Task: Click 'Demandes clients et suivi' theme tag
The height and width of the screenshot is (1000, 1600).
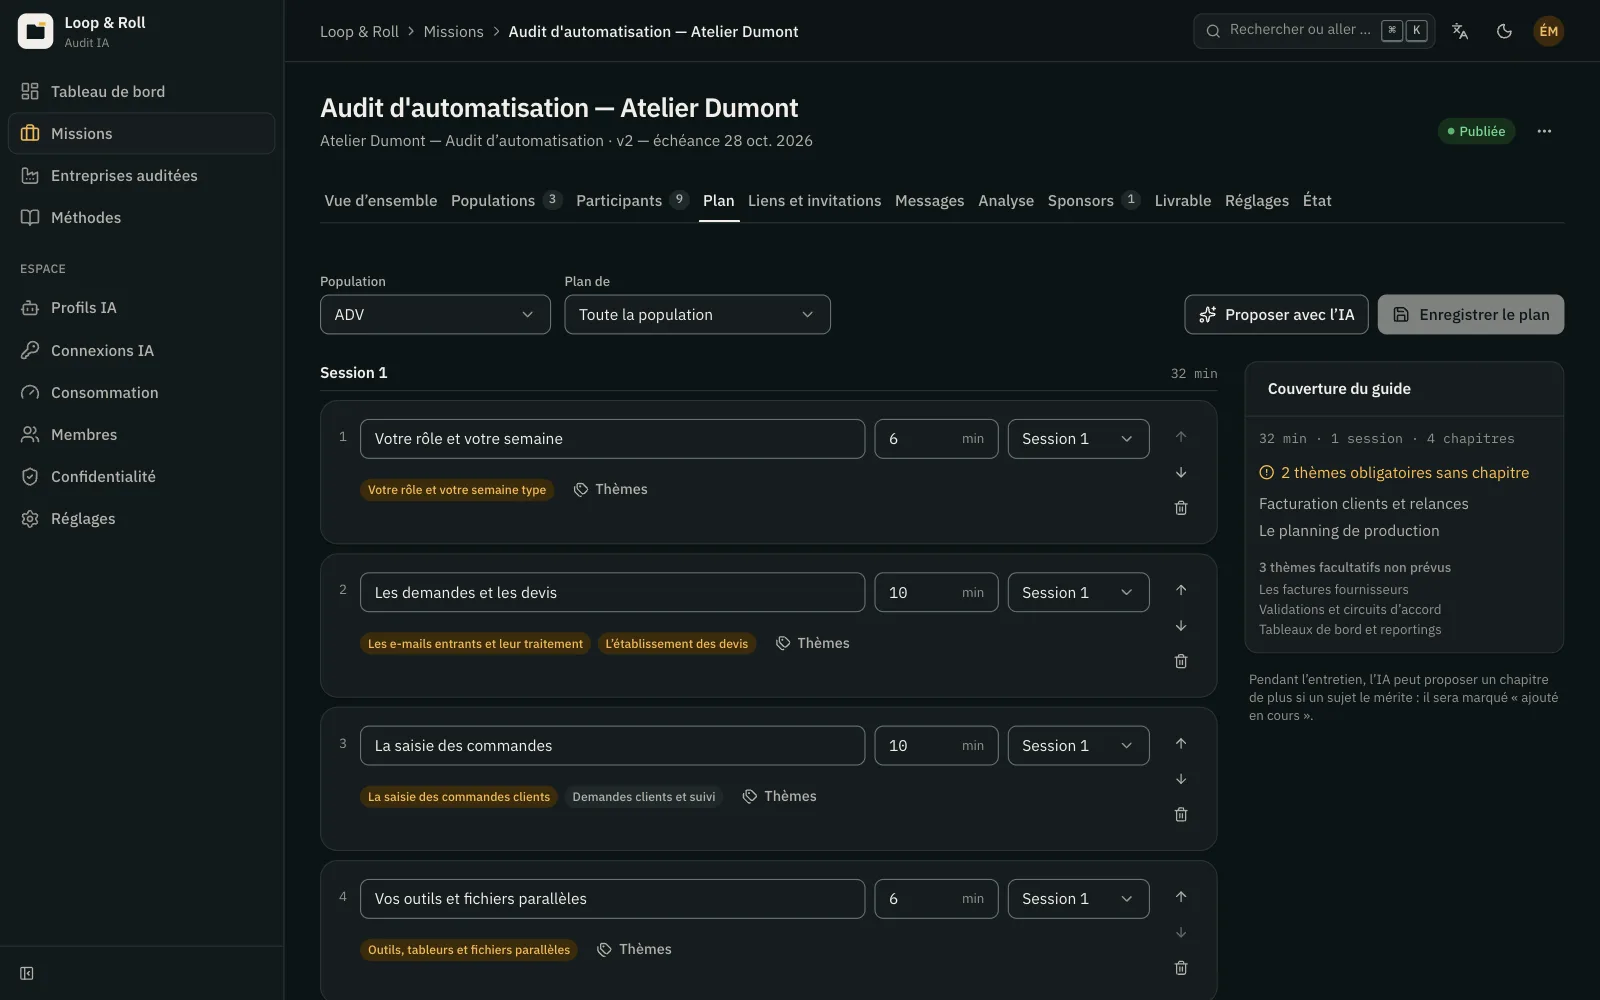Action: pos(643,797)
